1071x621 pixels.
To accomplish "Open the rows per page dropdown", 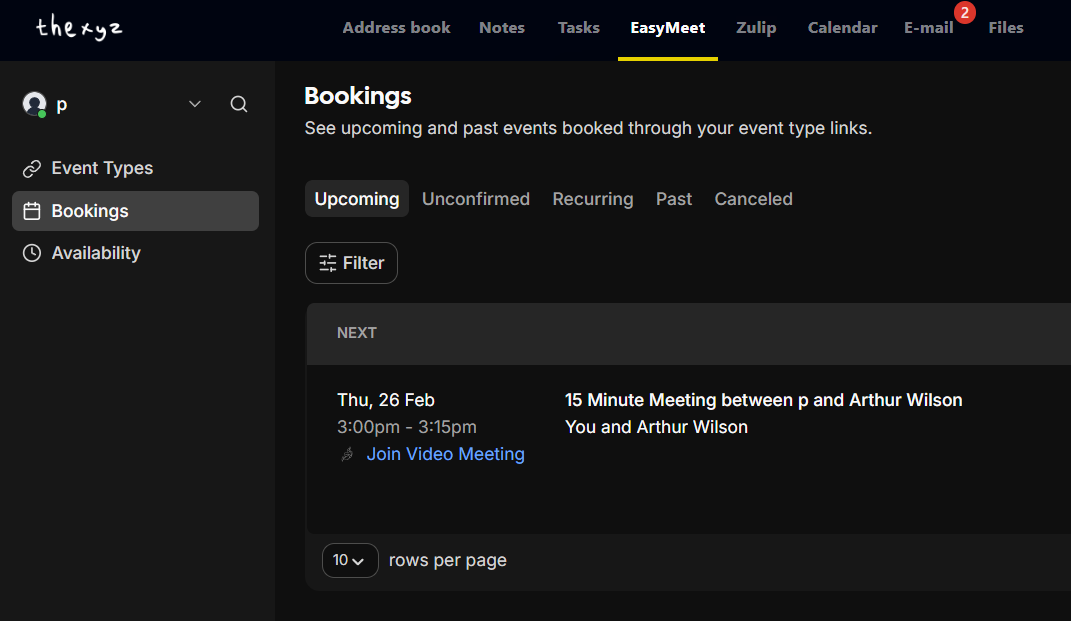I will 350,560.
